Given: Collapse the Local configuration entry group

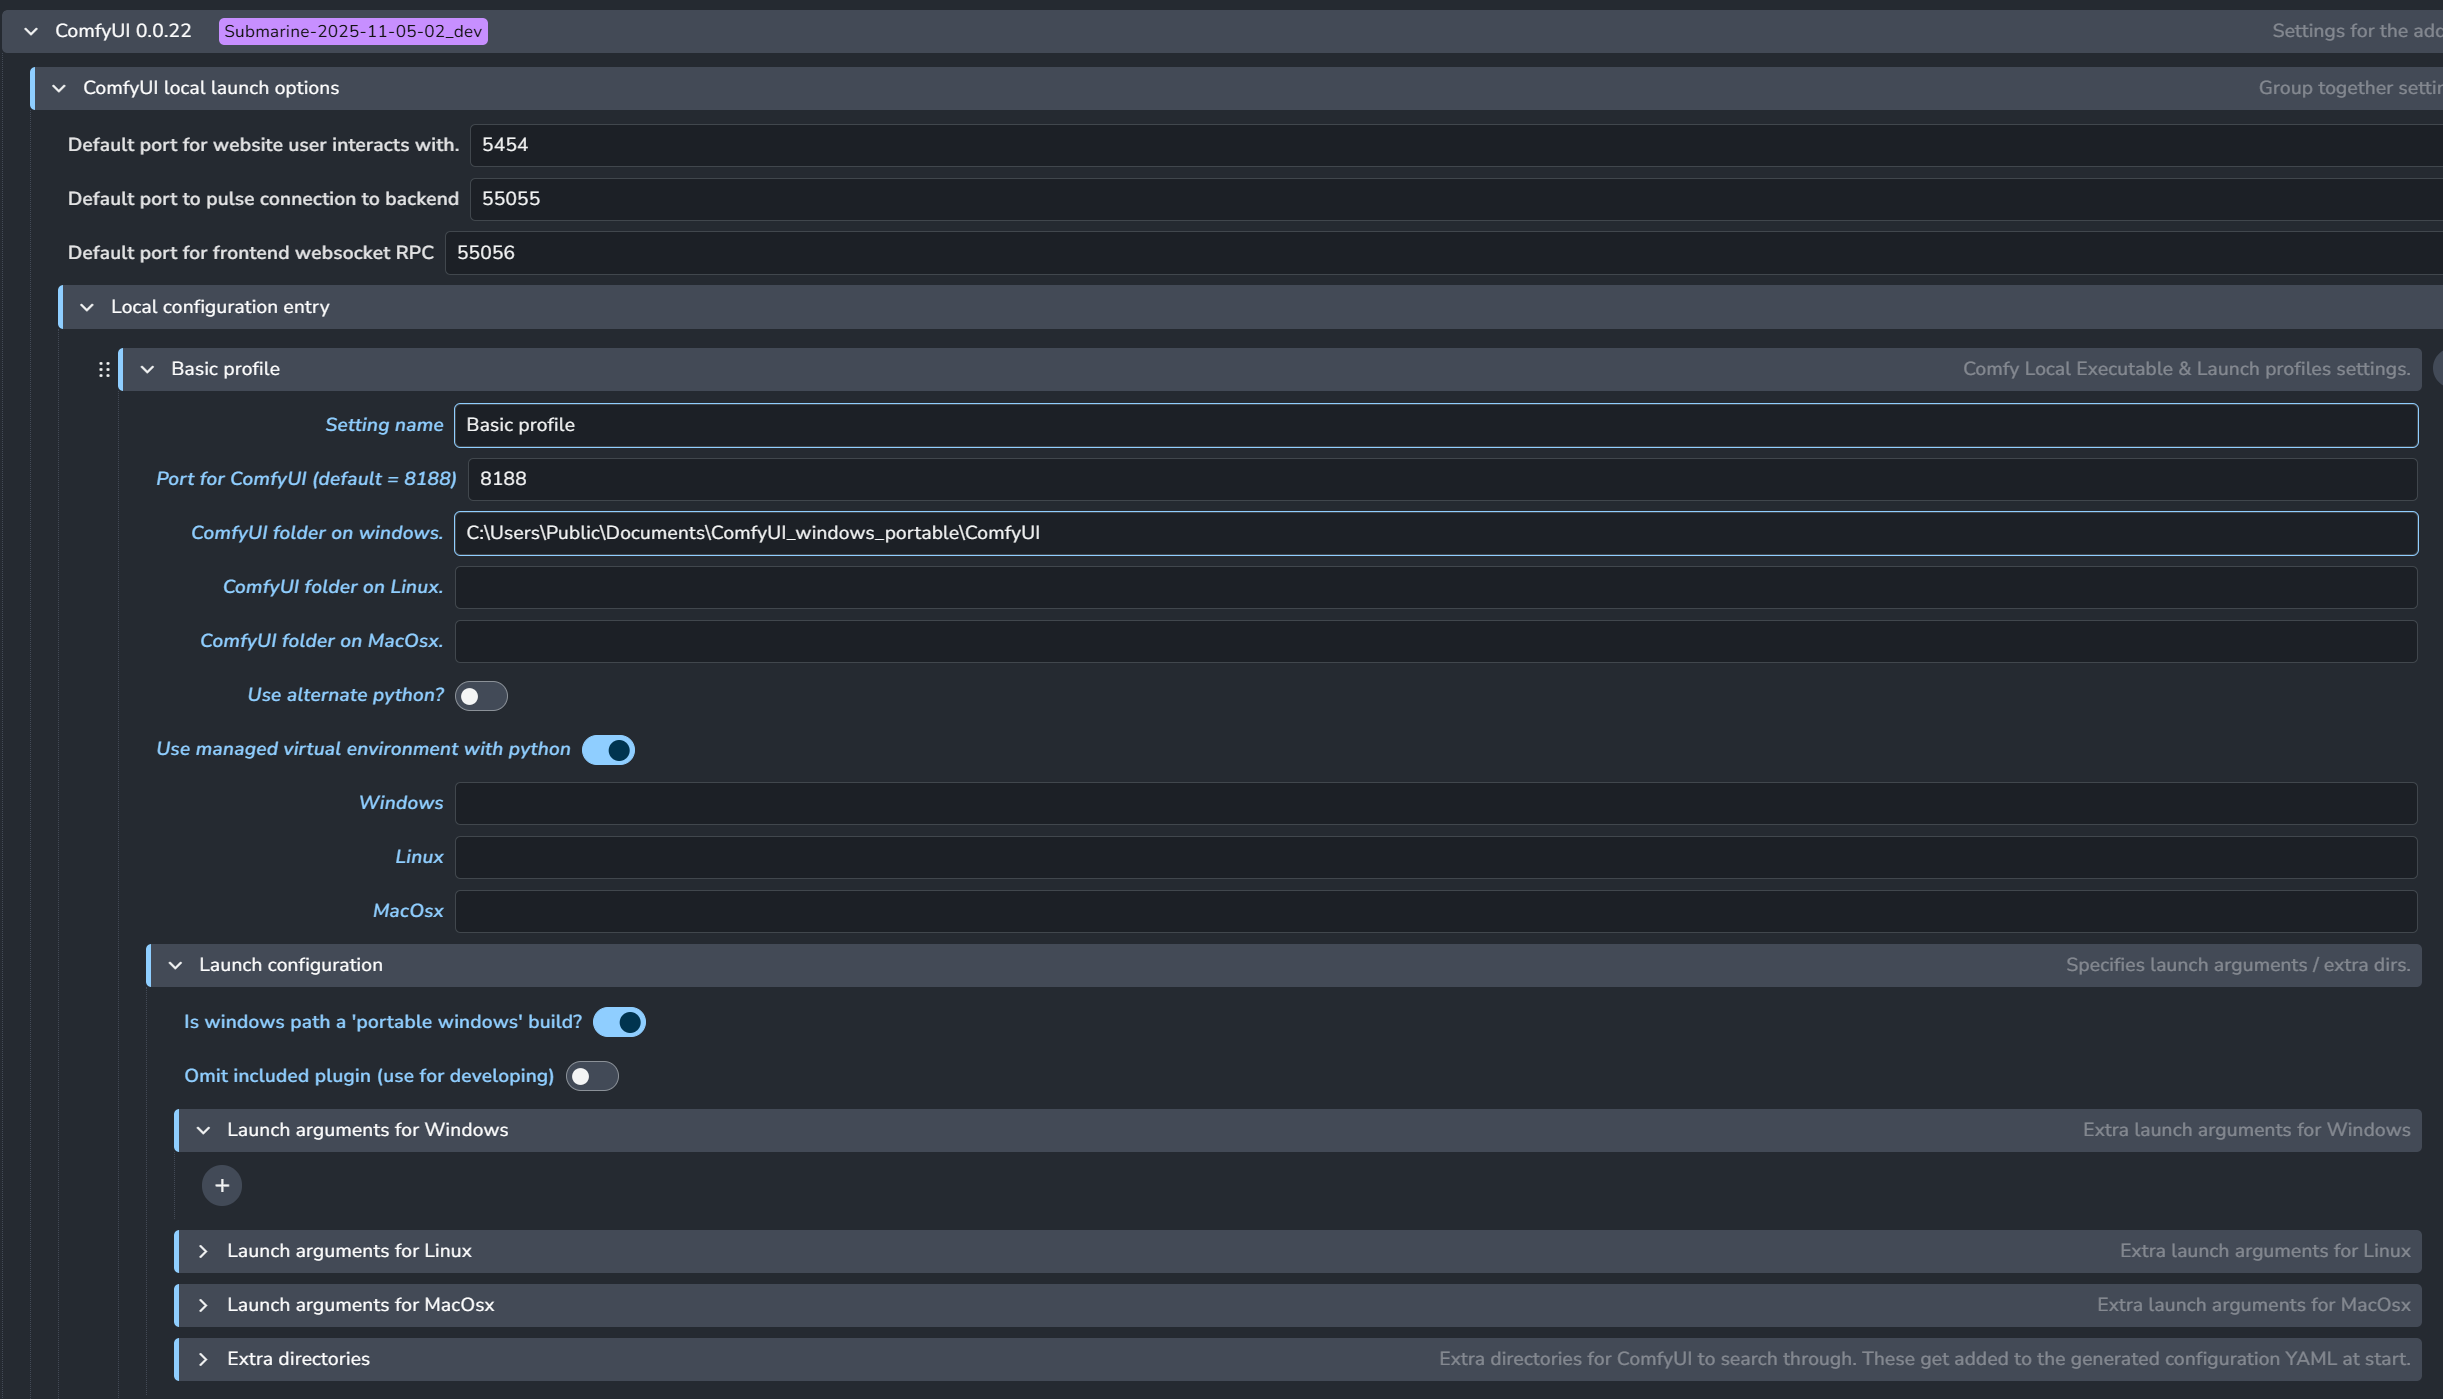Looking at the screenshot, I should coord(87,307).
